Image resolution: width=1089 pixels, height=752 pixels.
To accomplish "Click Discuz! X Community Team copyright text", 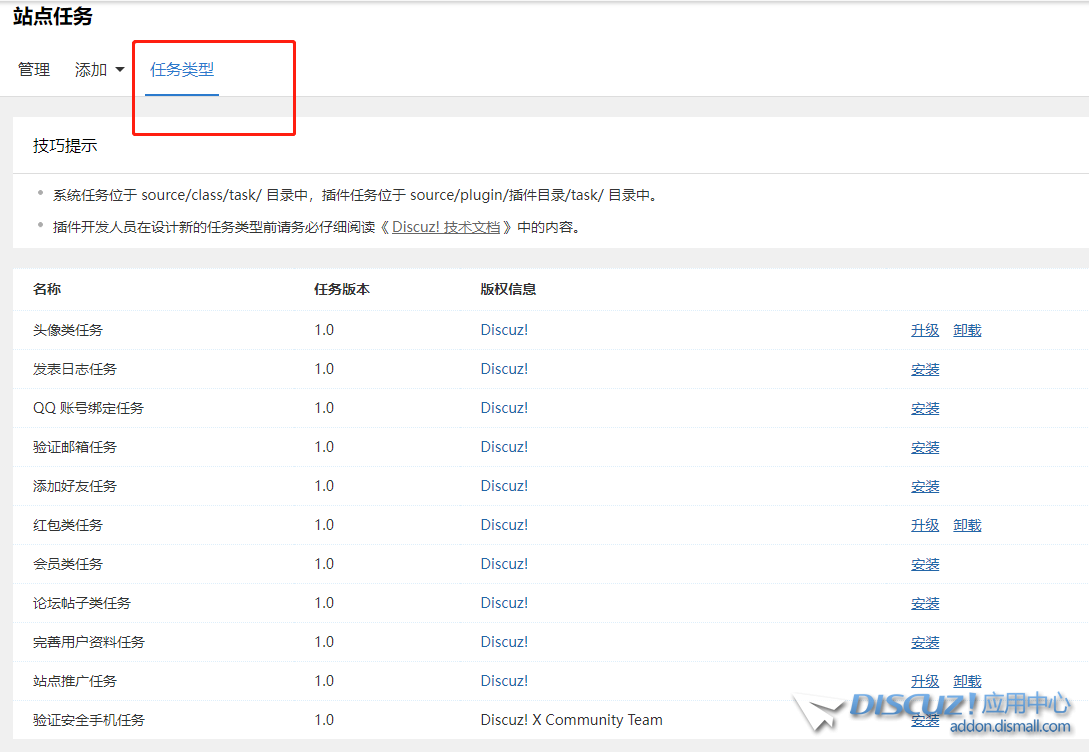I will pyautogui.click(x=571, y=719).
